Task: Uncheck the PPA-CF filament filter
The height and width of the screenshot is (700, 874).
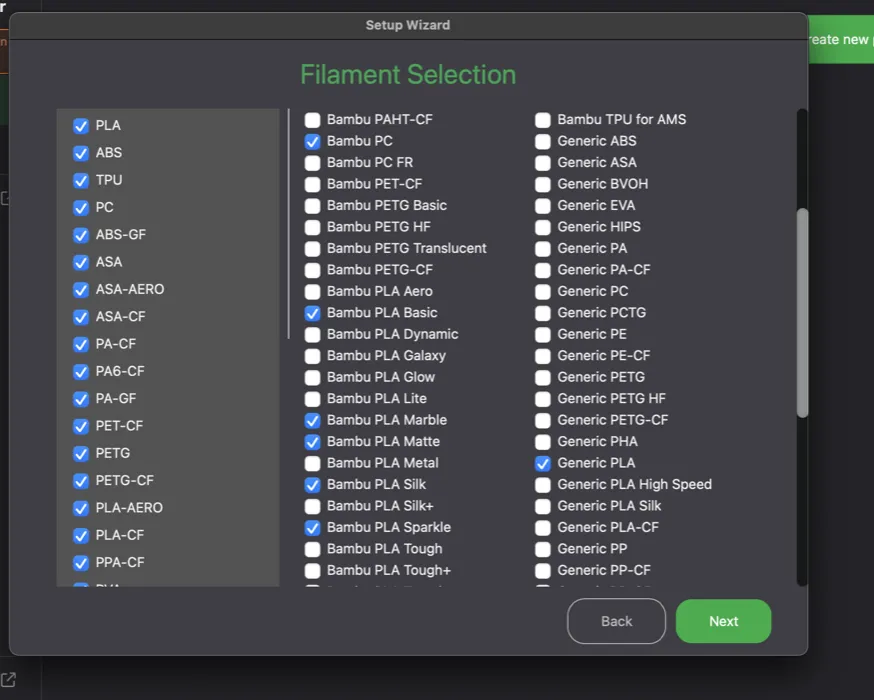Action: [x=81, y=562]
